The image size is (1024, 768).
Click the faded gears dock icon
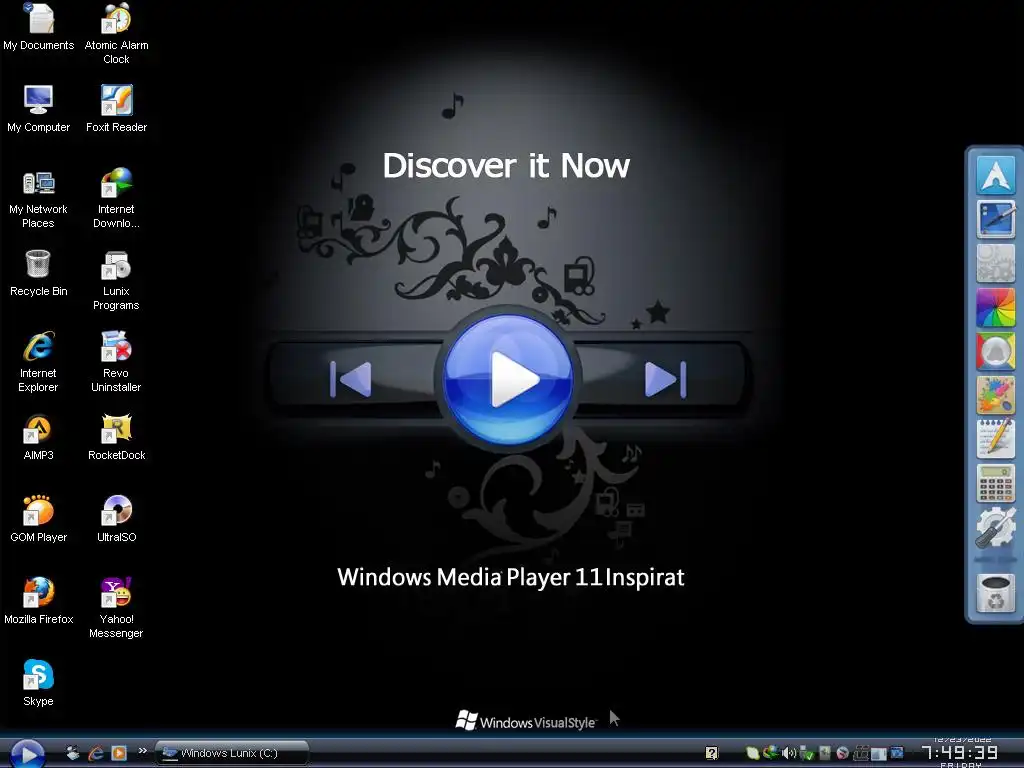click(x=995, y=263)
